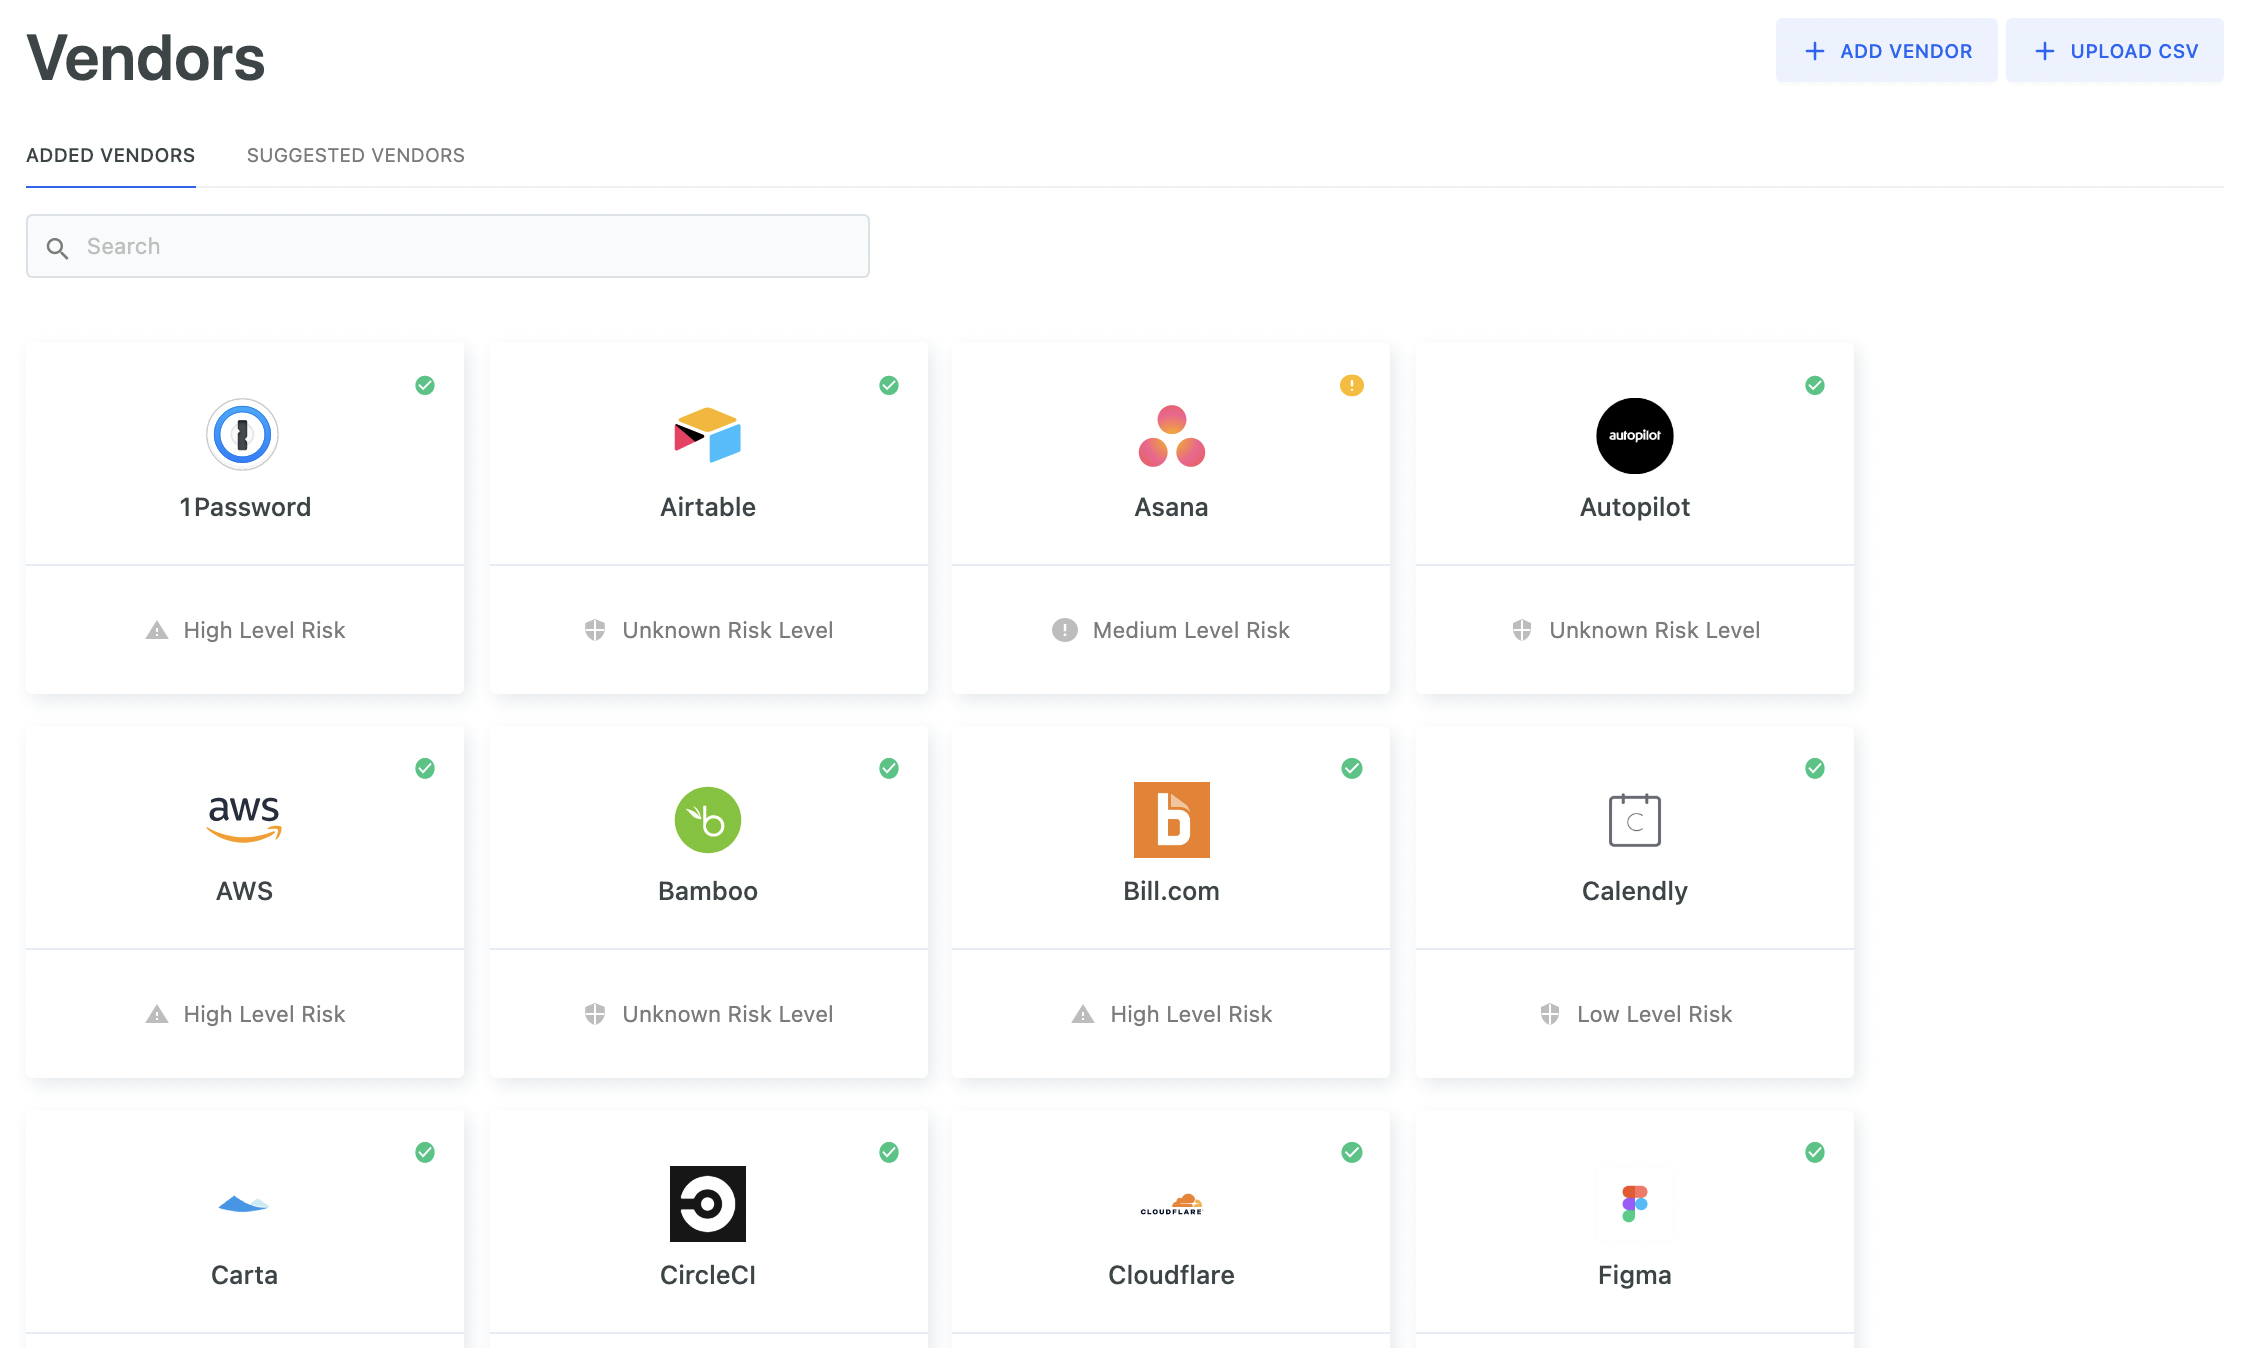Click green check status on Autopilot card
The image size is (2250, 1348).
click(1815, 385)
